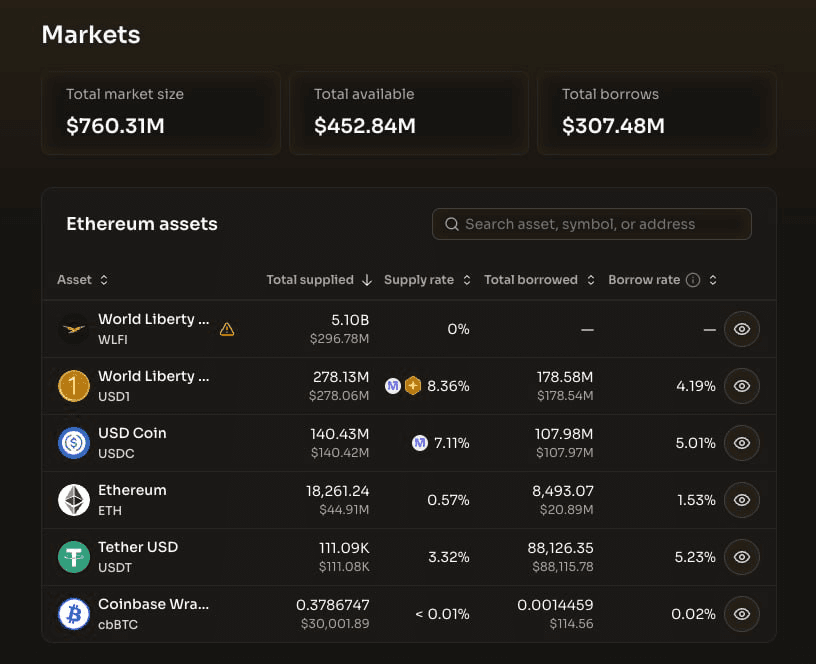816x664 pixels.
Task: Click the Total market size card
Action: click(161, 113)
